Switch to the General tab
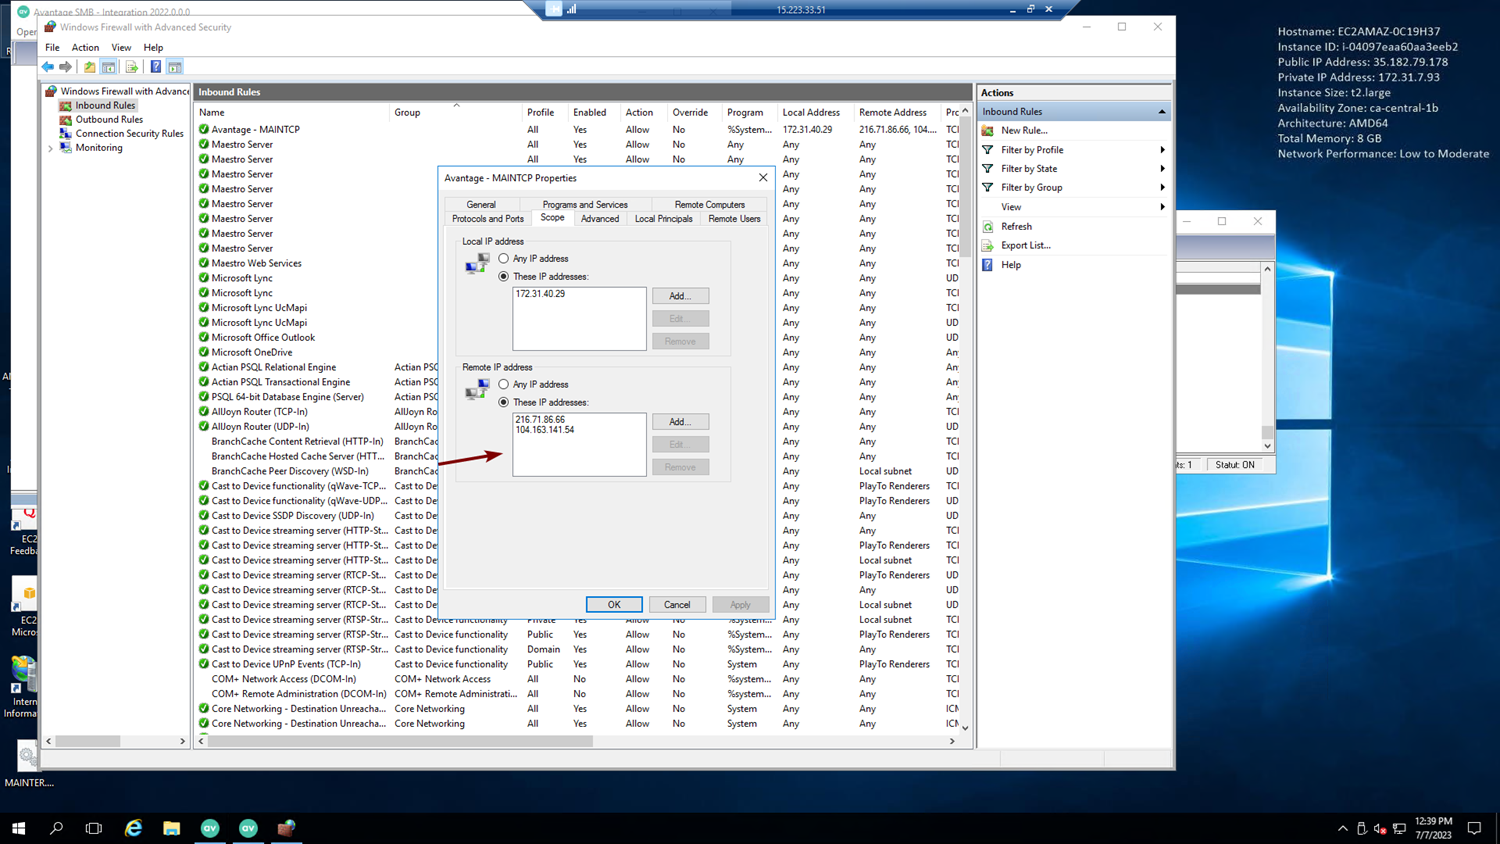This screenshot has height=844, width=1500. point(481,204)
